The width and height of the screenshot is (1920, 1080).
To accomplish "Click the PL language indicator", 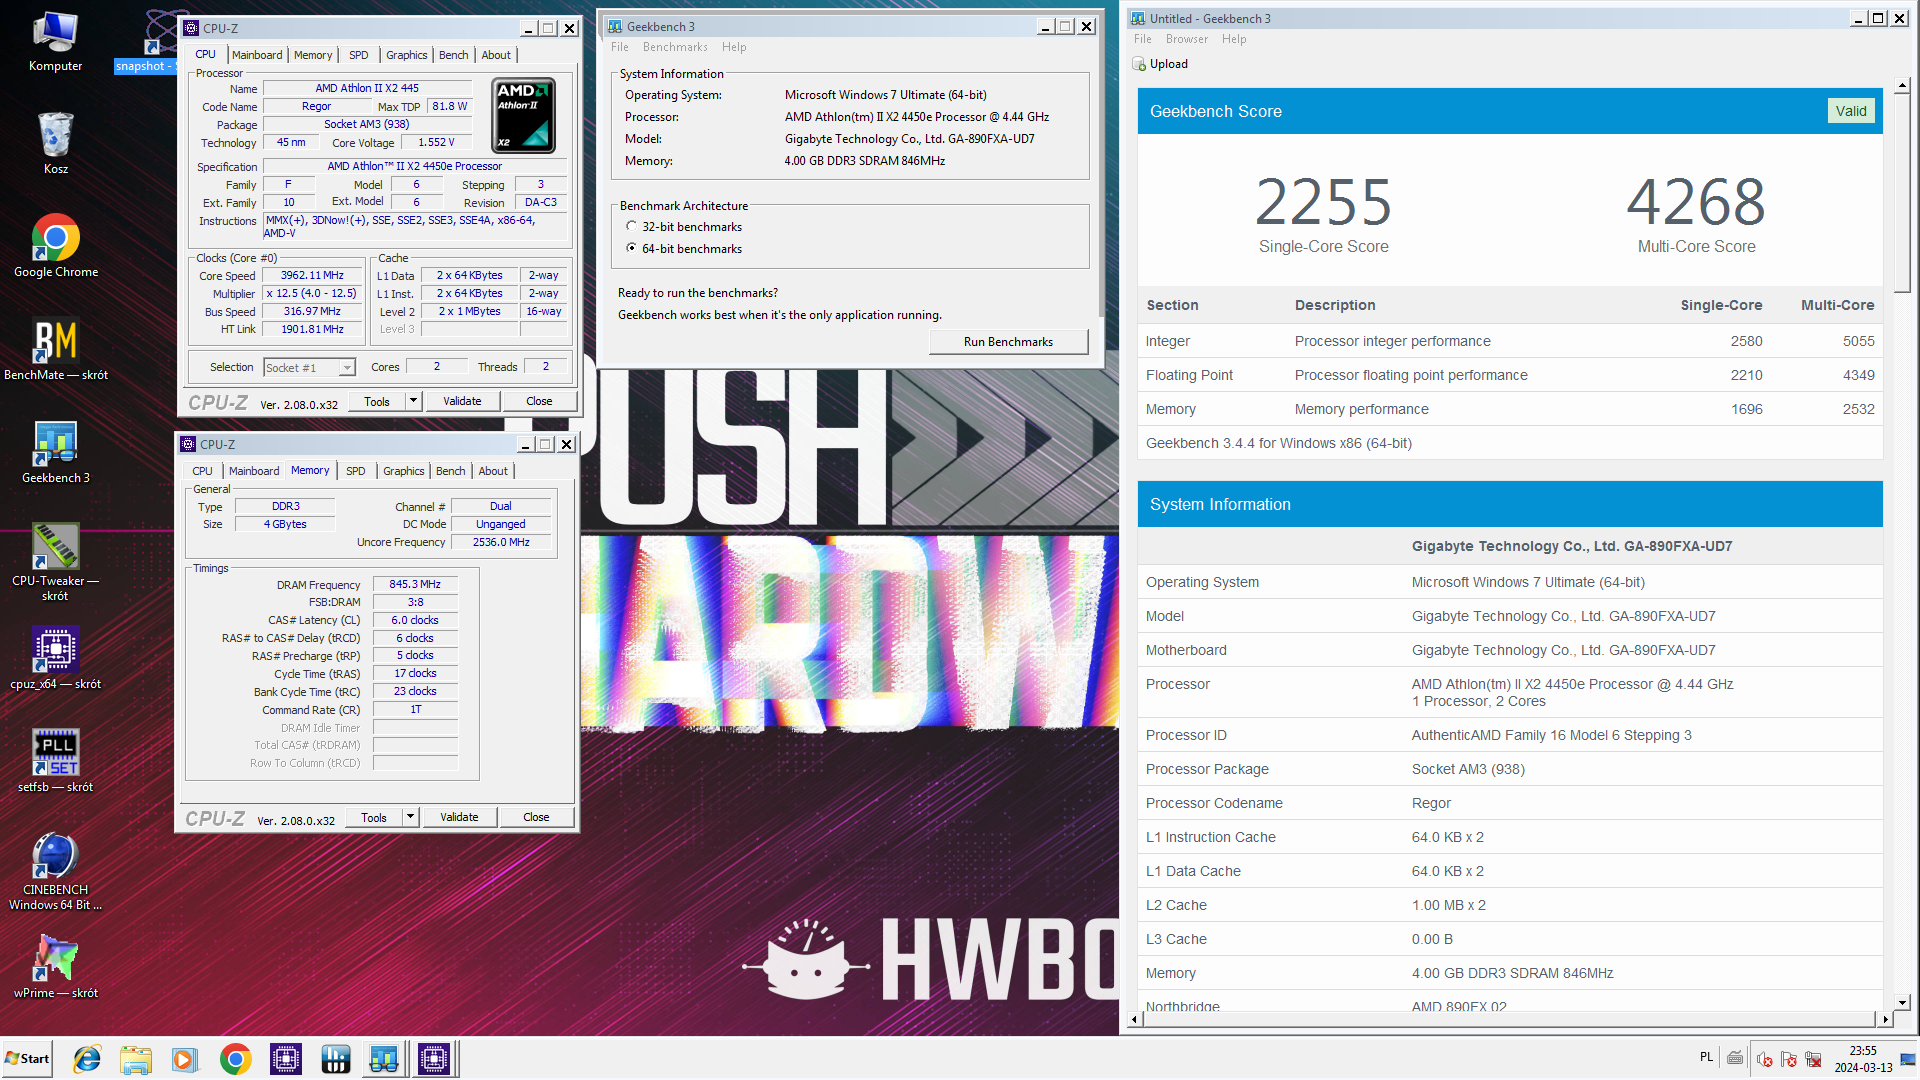I will (x=1706, y=1057).
